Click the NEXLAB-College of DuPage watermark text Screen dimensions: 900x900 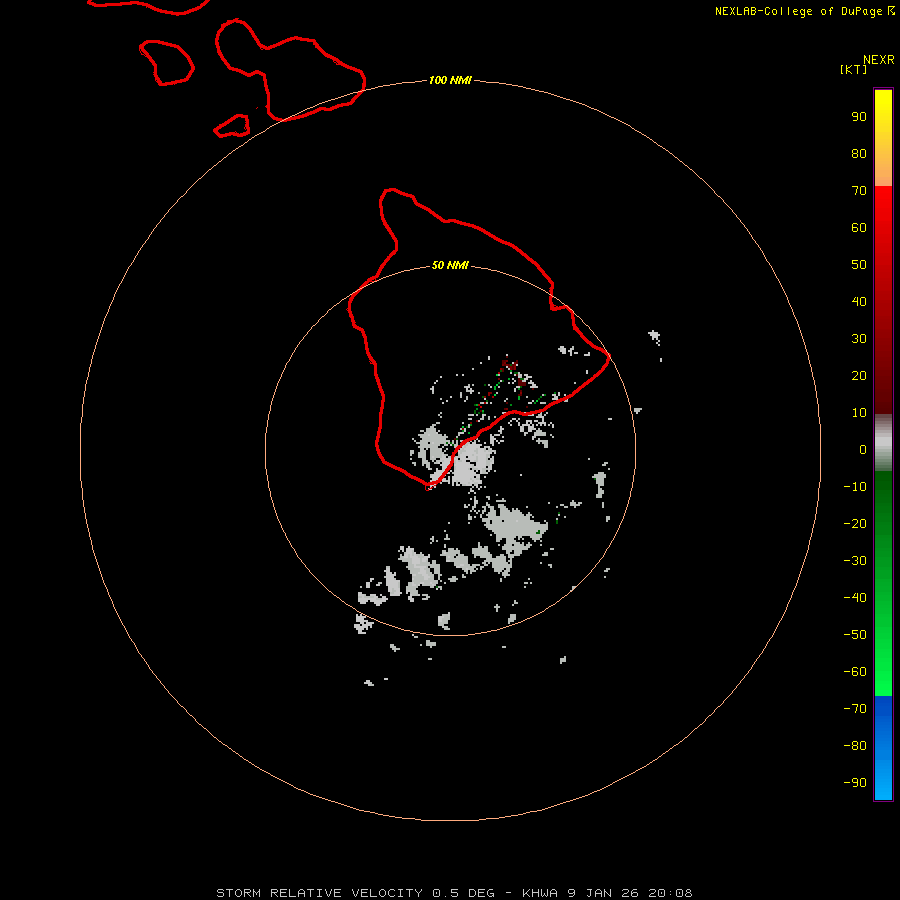tap(805, 11)
